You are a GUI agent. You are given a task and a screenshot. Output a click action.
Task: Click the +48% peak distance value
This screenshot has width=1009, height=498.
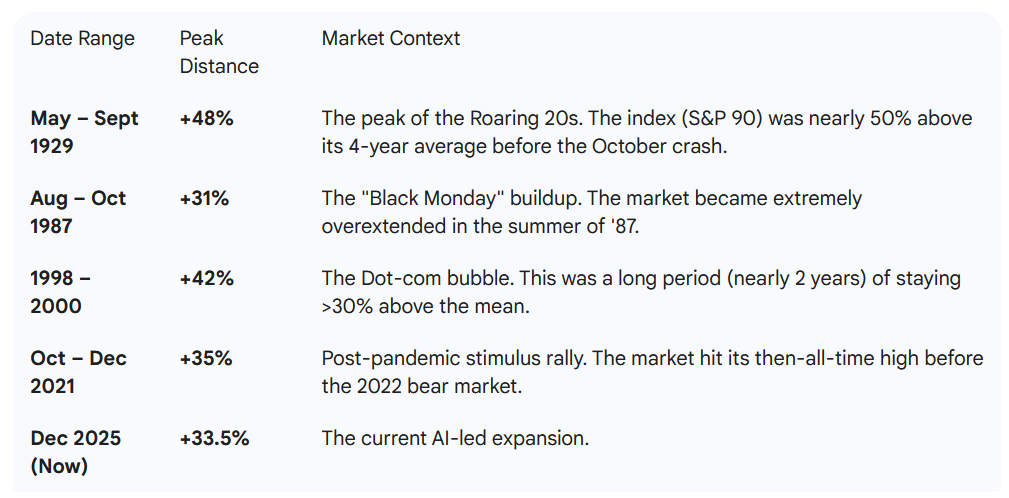click(206, 119)
